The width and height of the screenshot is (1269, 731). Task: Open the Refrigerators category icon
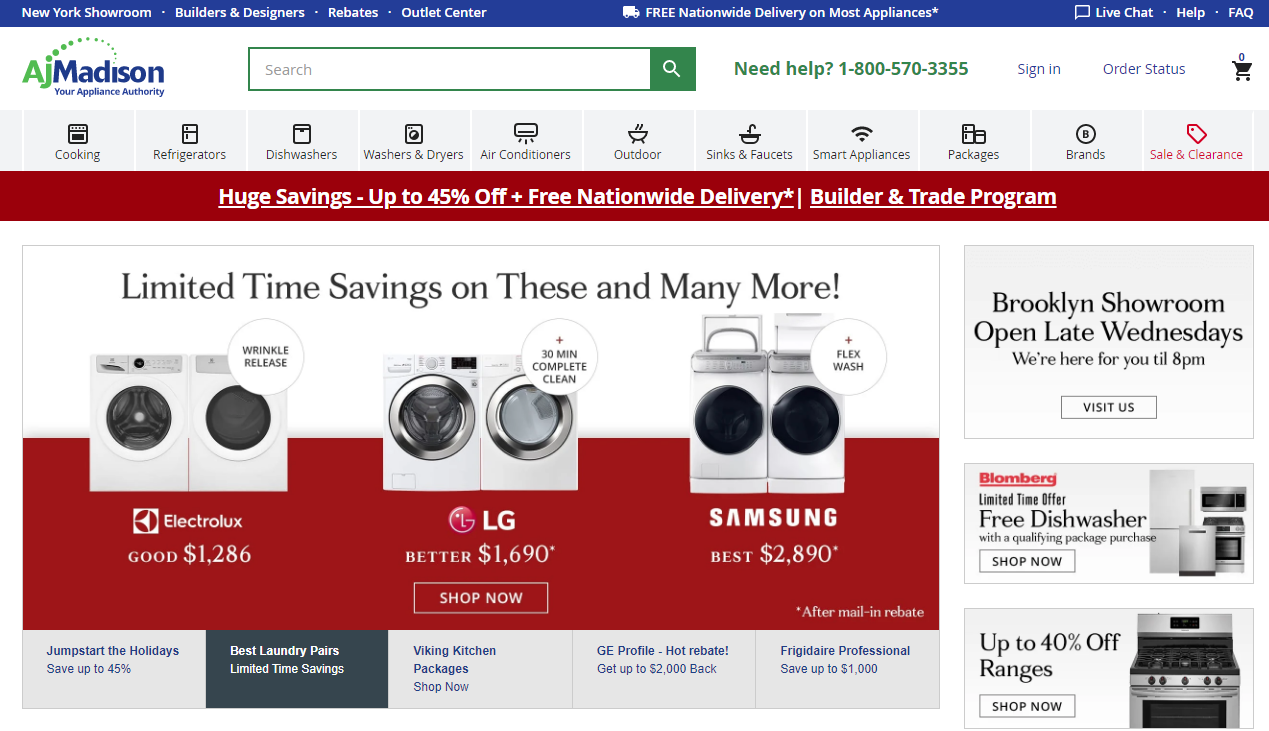pyautogui.click(x=190, y=134)
